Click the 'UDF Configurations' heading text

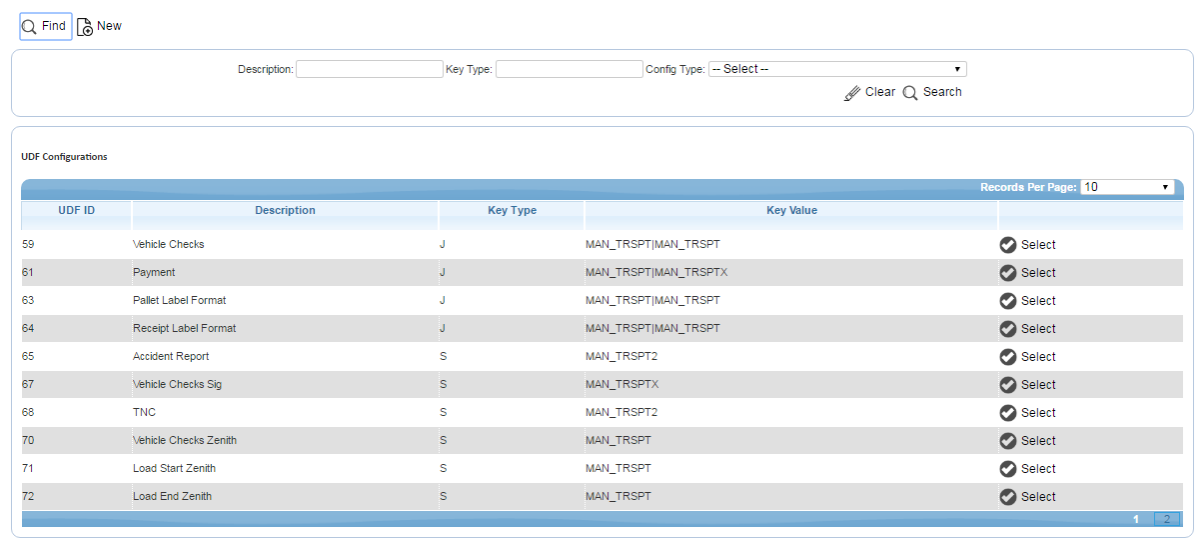(64, 157)
